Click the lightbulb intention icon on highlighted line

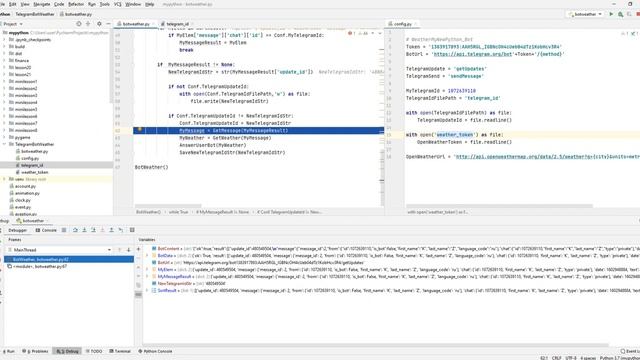(x=139, y=130)
